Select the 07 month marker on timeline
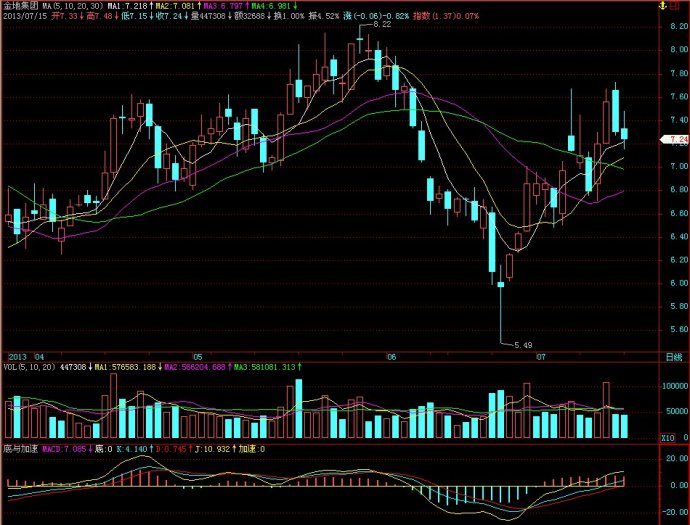690x525 pixels. pyautogui.click(x=541, y=357)
